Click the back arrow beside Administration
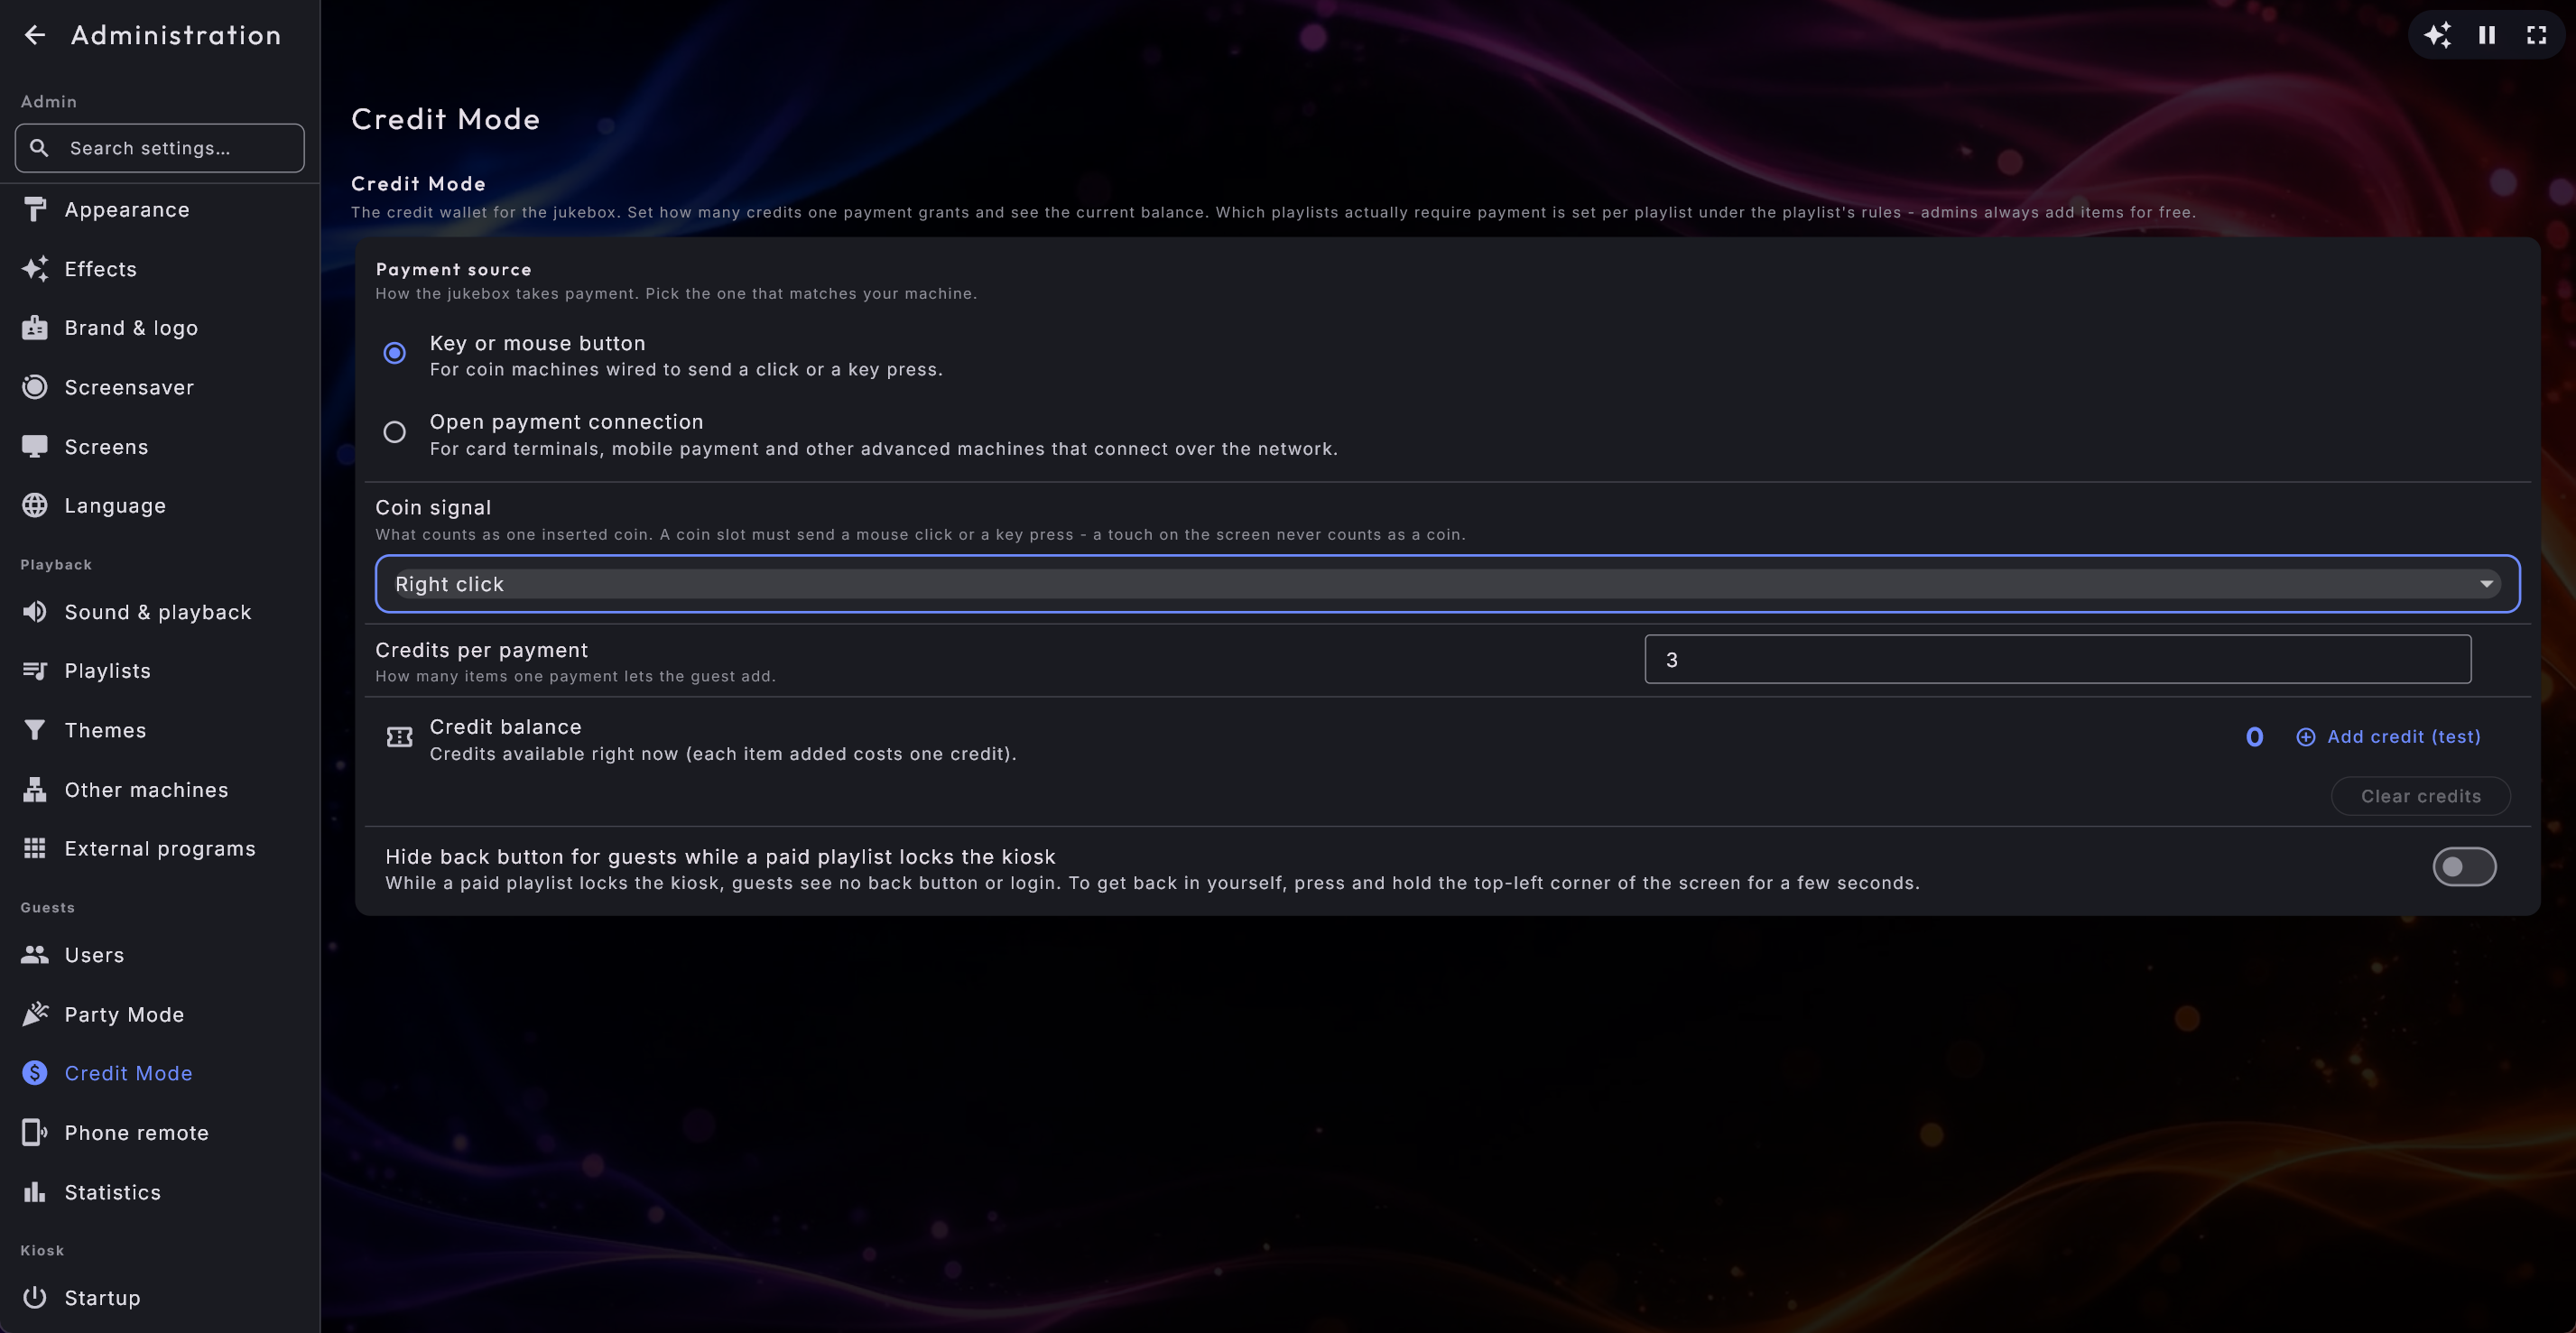 (x=35, y=35)
